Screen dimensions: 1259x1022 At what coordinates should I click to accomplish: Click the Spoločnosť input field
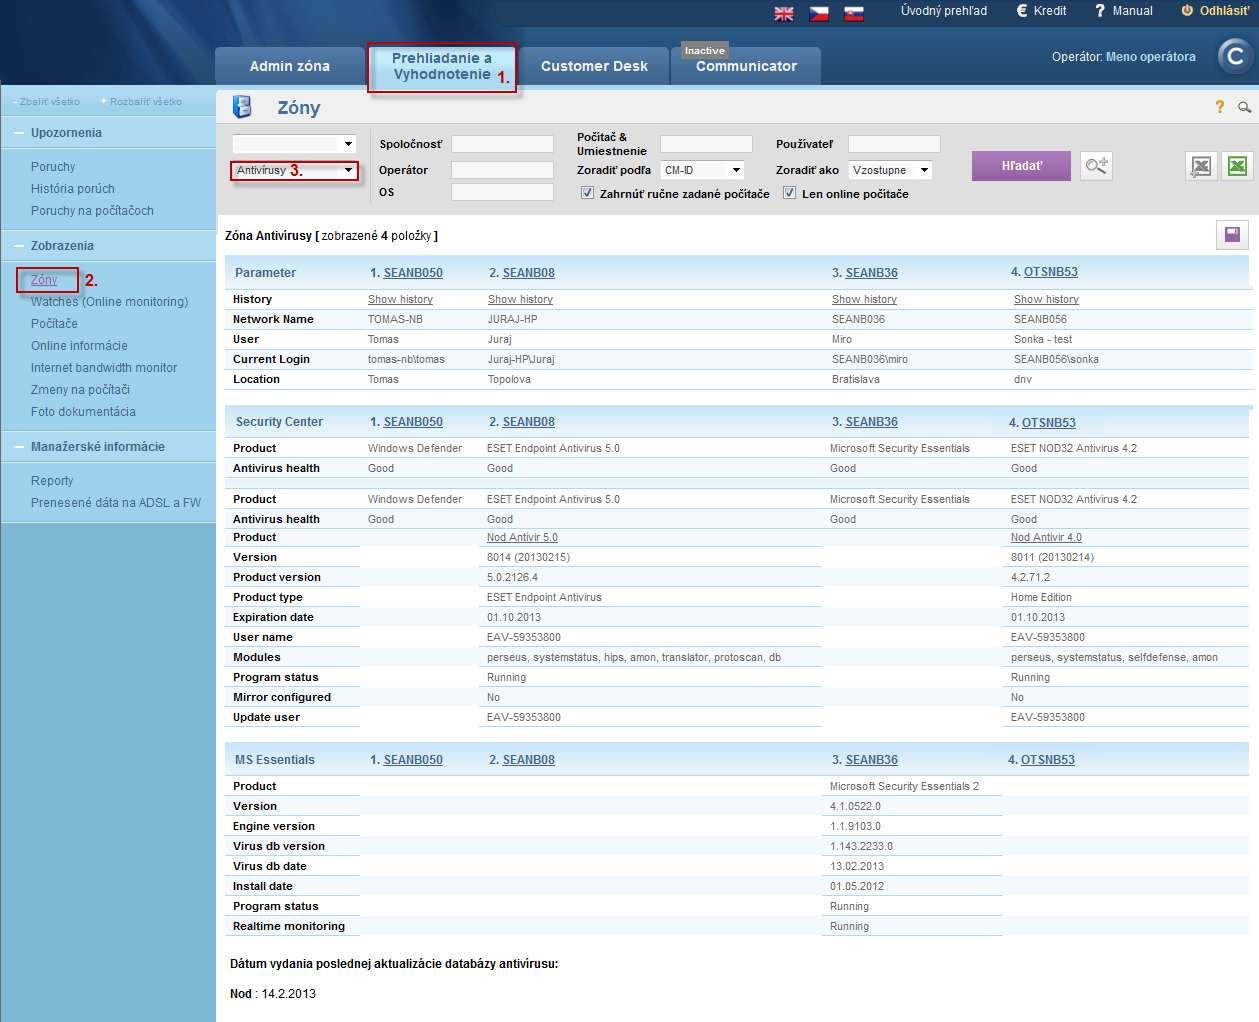(502, 144)
